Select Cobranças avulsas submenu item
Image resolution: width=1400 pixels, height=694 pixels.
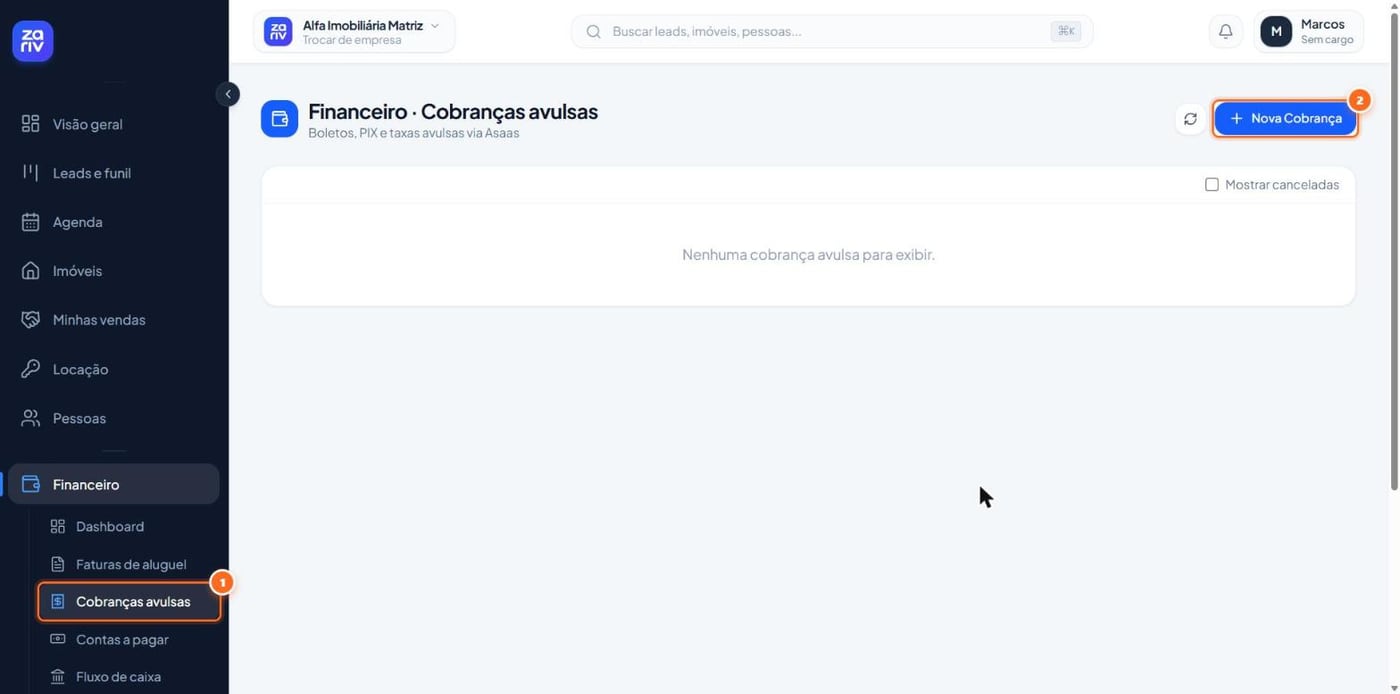click(129, 602)
